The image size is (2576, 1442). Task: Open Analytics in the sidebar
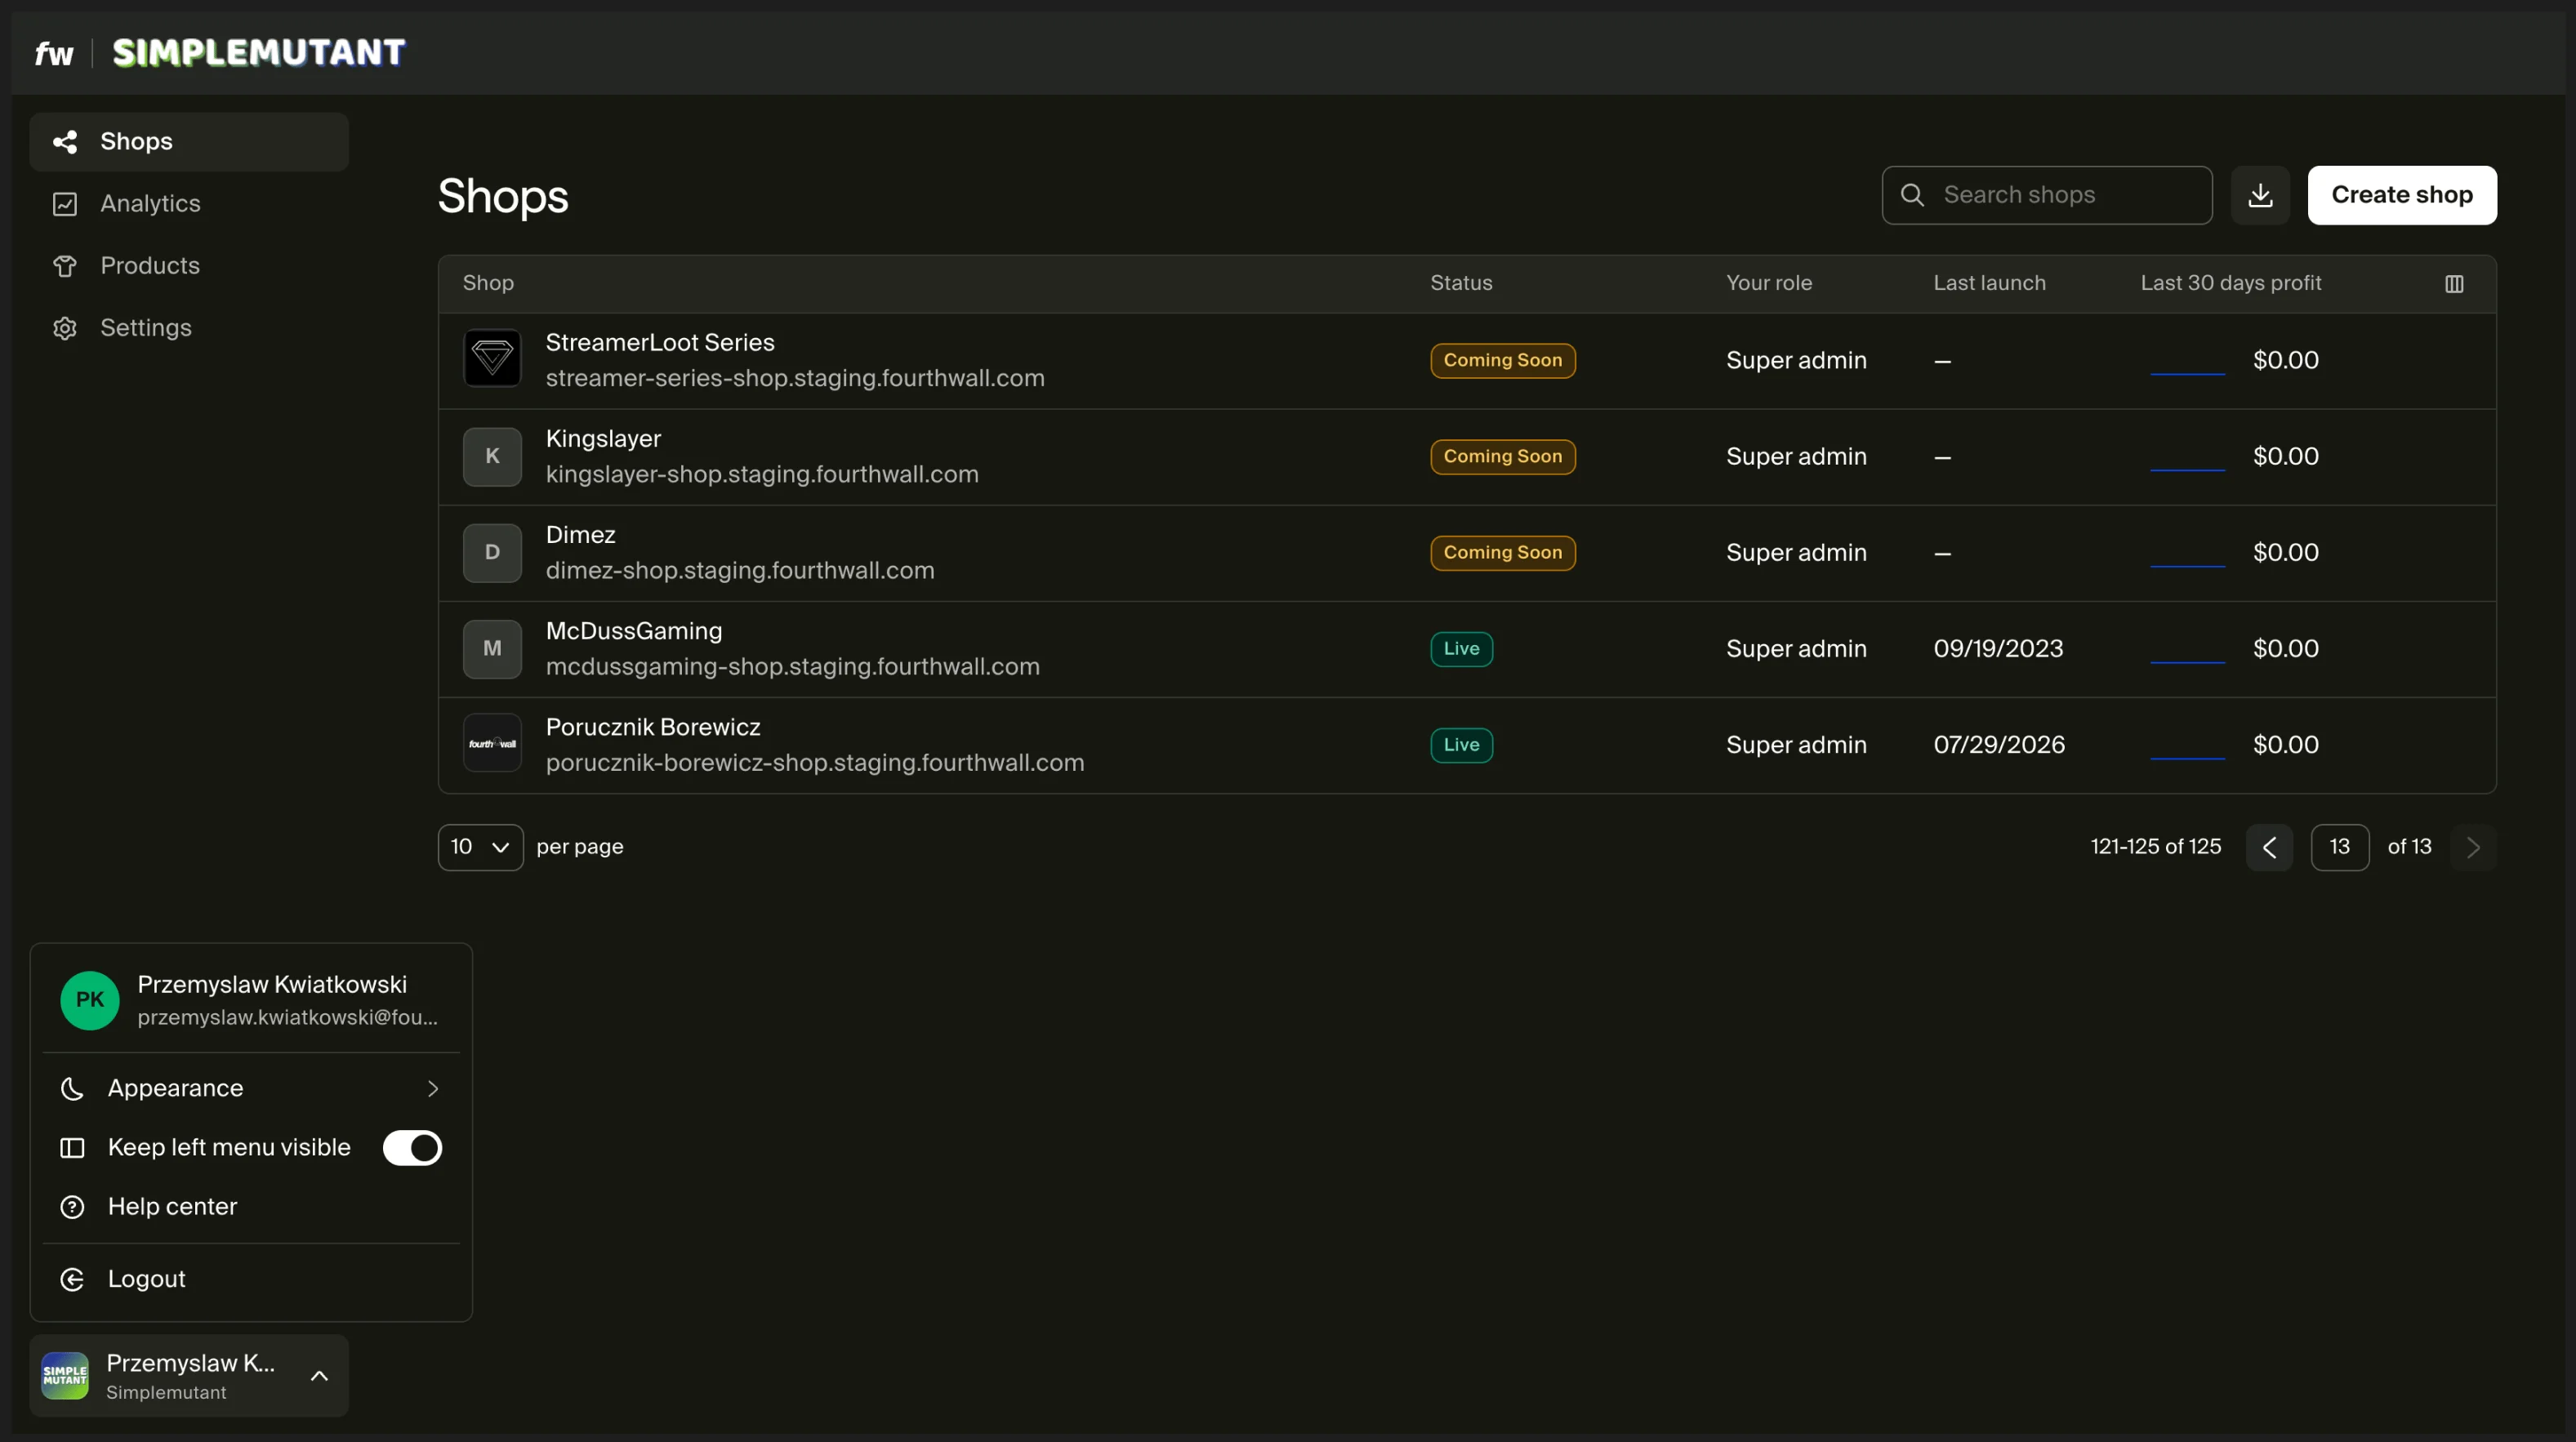click(189, 204)
